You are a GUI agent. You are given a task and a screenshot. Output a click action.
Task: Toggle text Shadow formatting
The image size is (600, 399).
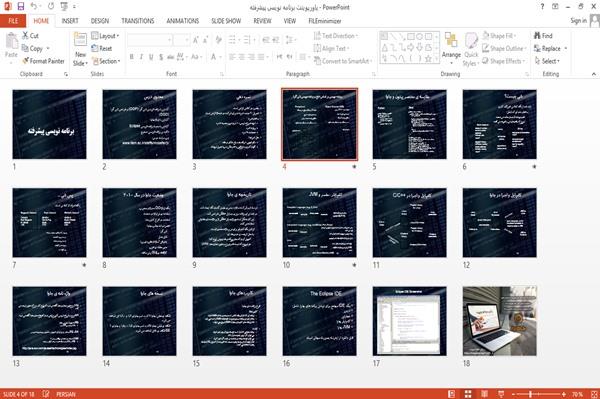click(x=161, y=57)
